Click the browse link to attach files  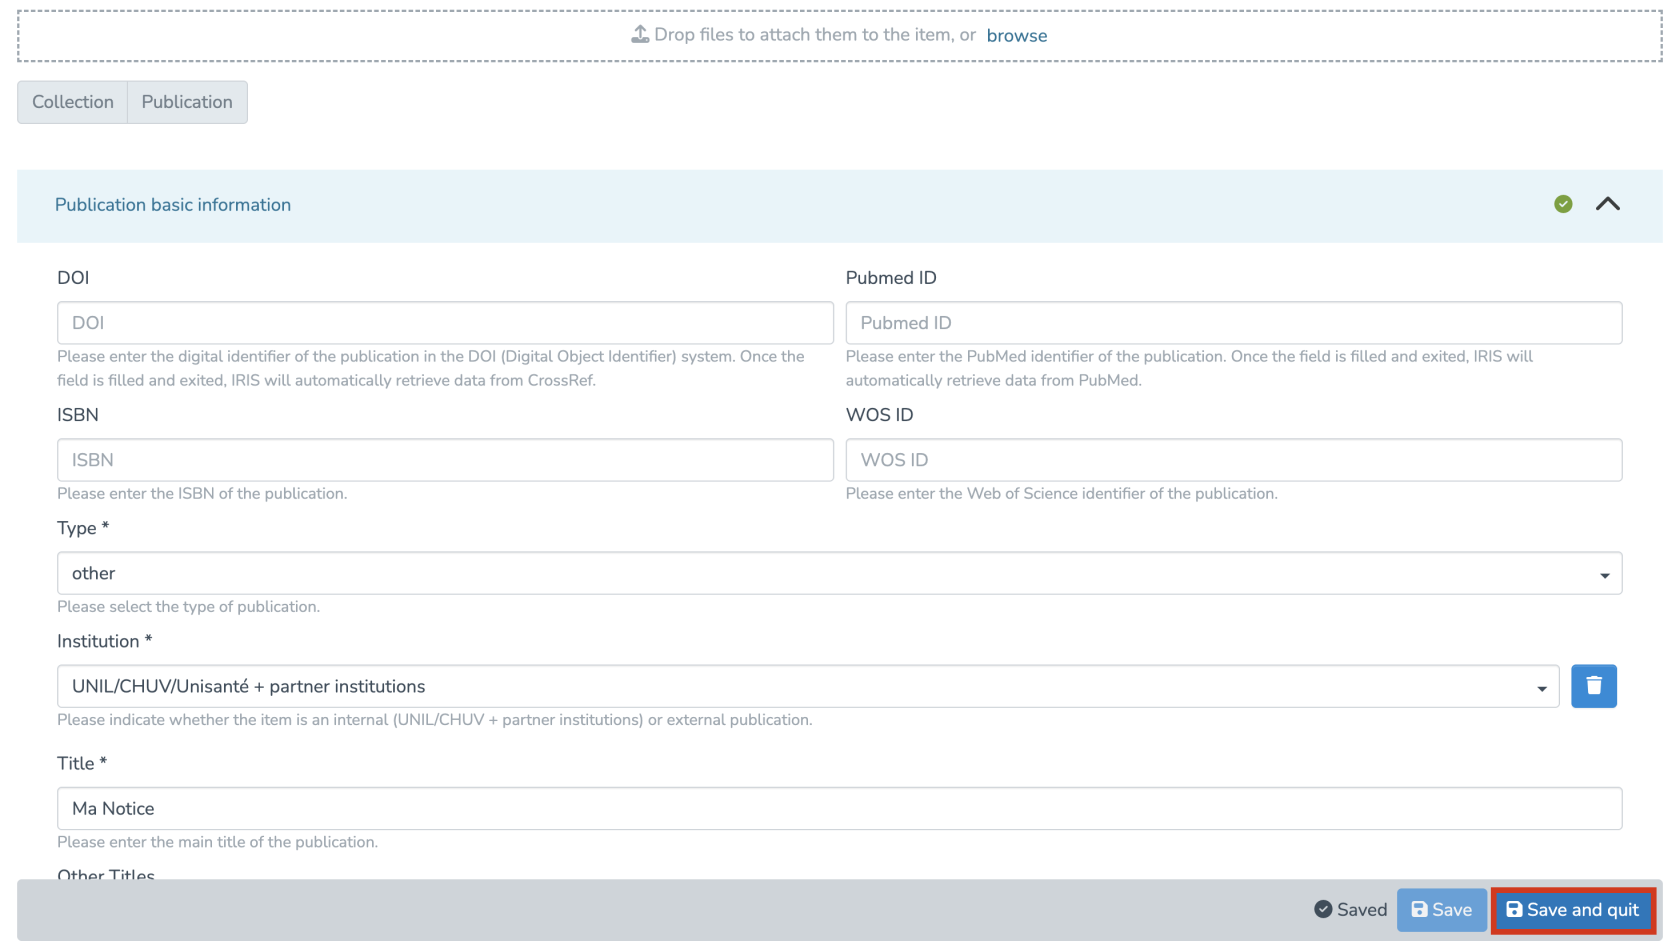(1016, 36)
